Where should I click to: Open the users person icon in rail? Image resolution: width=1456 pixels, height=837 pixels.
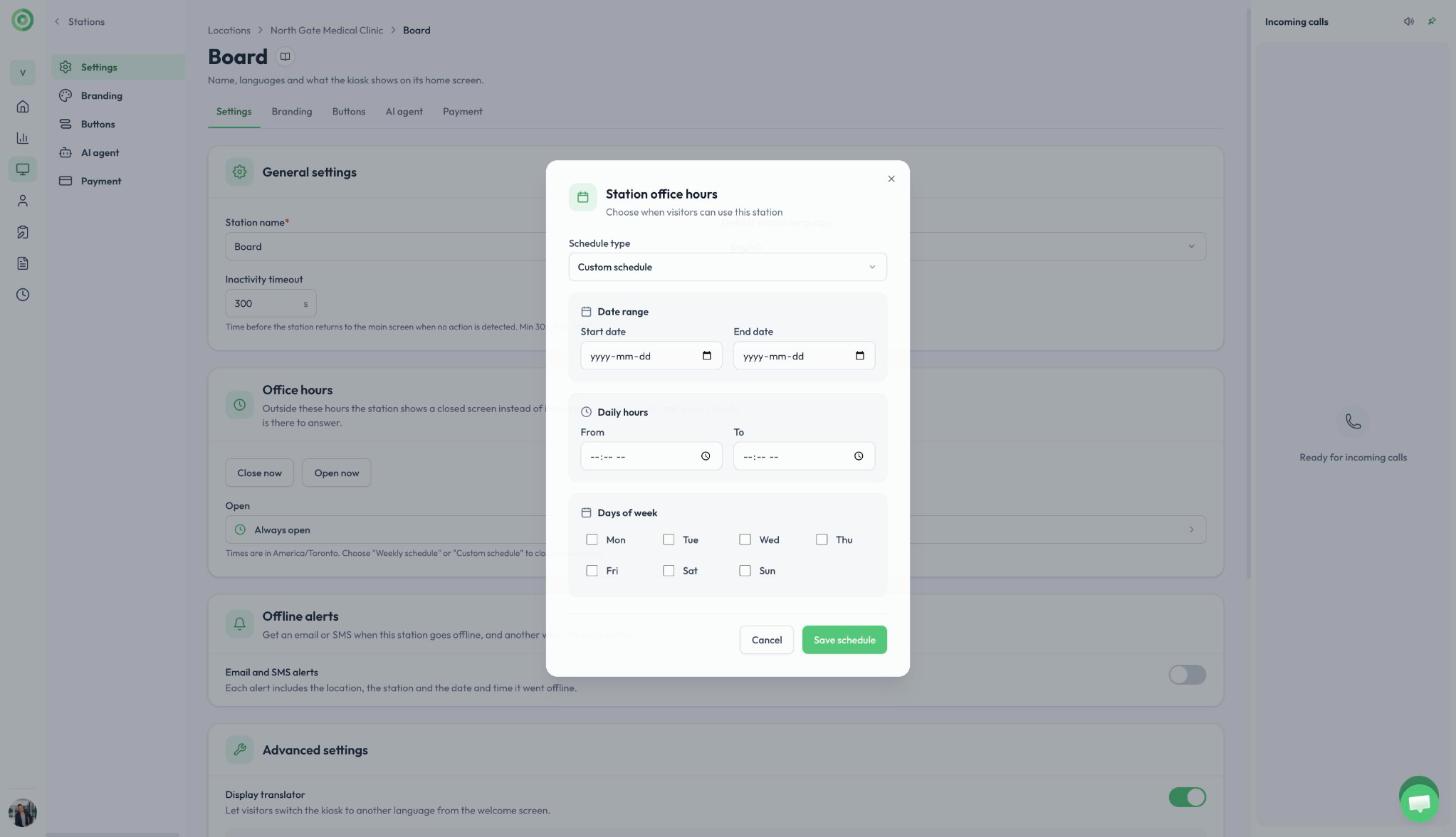pyautogui.click(x=22, y=201)
